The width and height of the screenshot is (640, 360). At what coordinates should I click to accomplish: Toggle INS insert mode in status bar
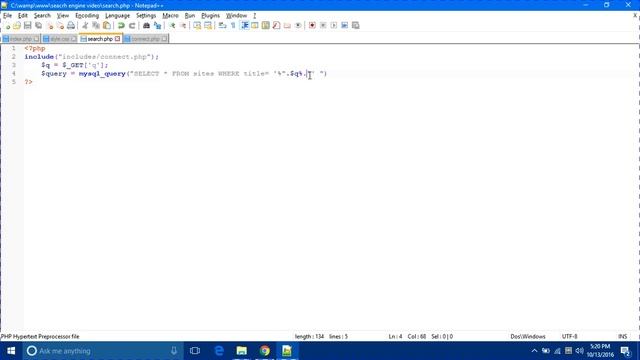tap(622, 337)
